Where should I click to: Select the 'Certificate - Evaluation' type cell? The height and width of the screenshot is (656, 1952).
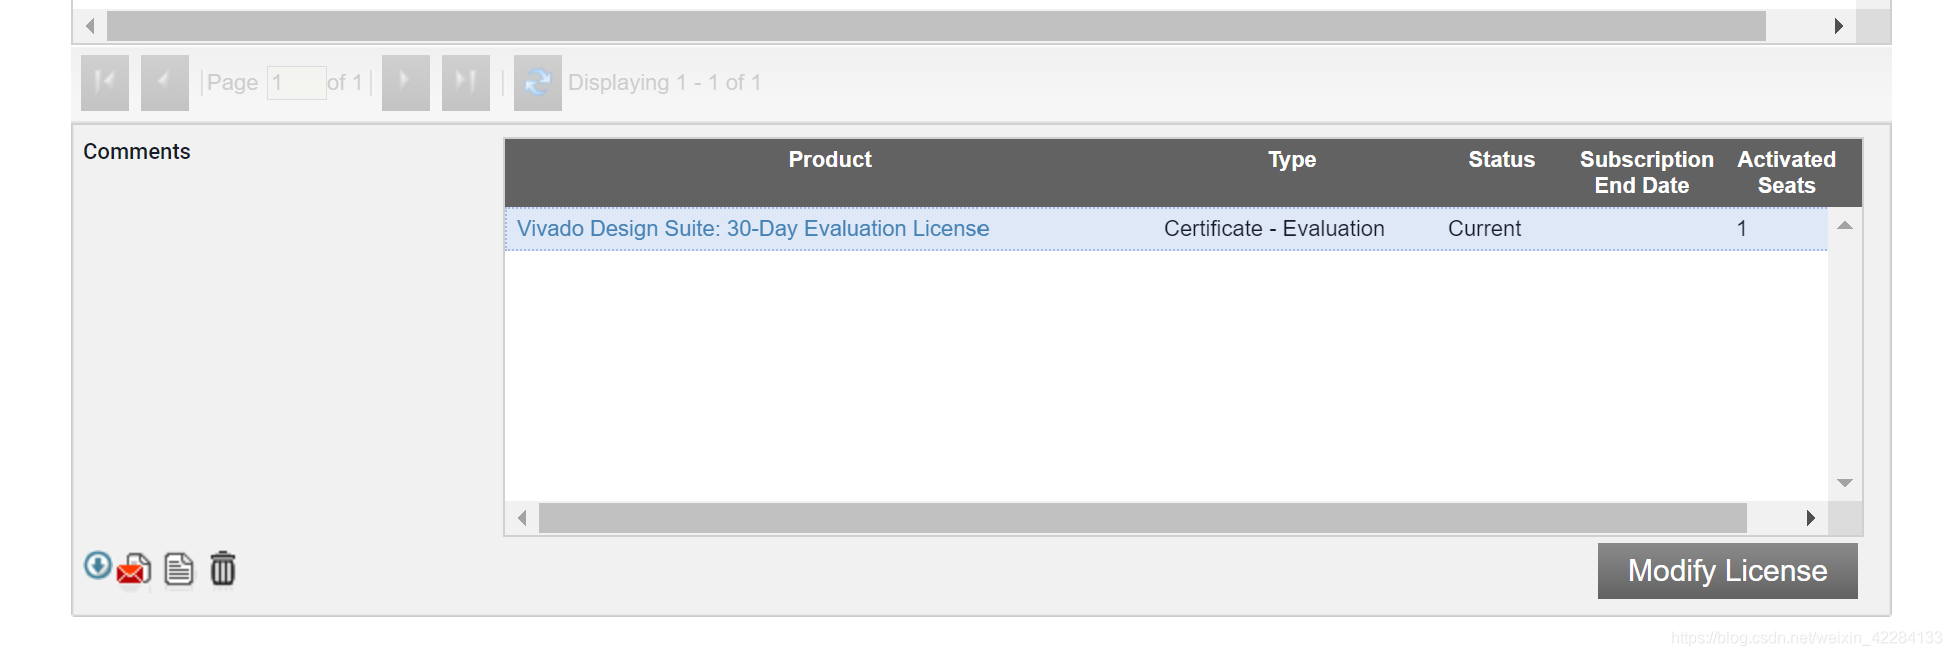coord(1274,229)
